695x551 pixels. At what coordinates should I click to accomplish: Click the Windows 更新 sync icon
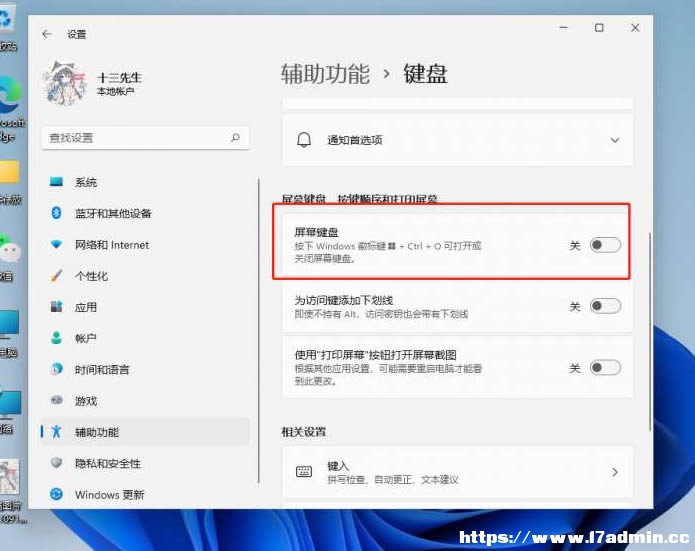pyautogui.click(x=56, y=494)
